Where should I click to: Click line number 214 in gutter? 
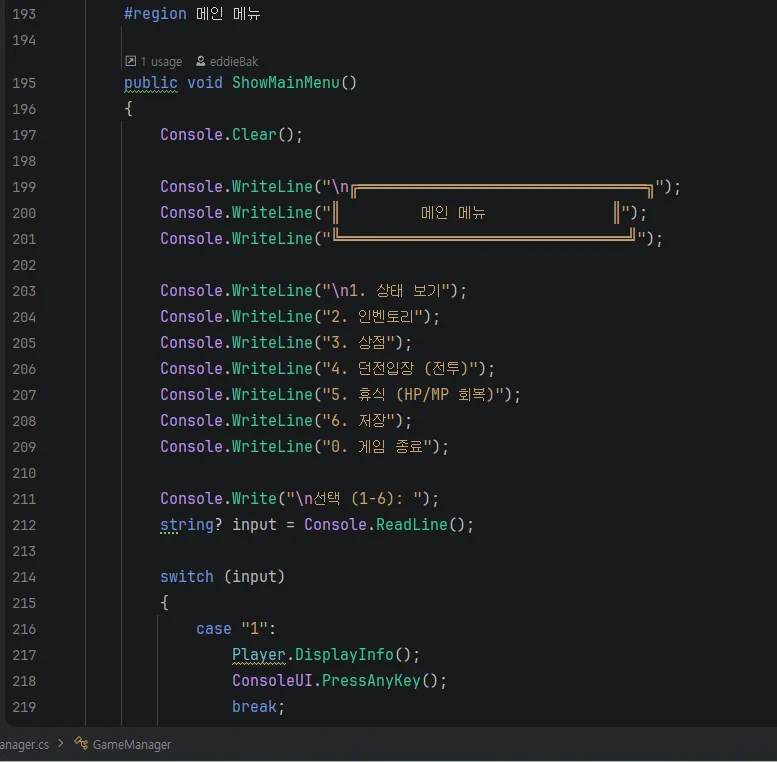click(x=24, y=577)
